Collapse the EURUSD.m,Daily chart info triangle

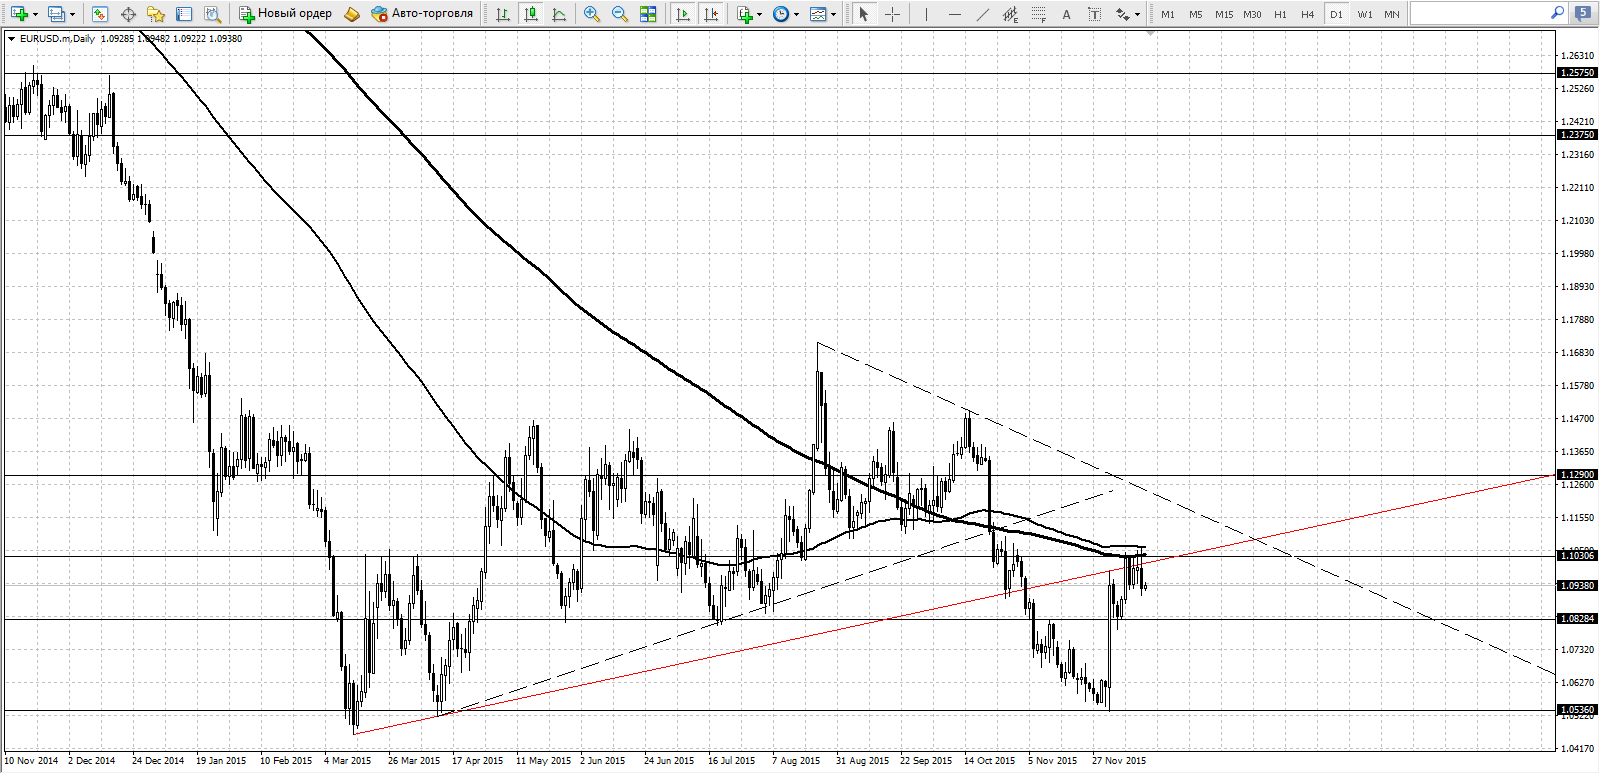coord(11,39)
